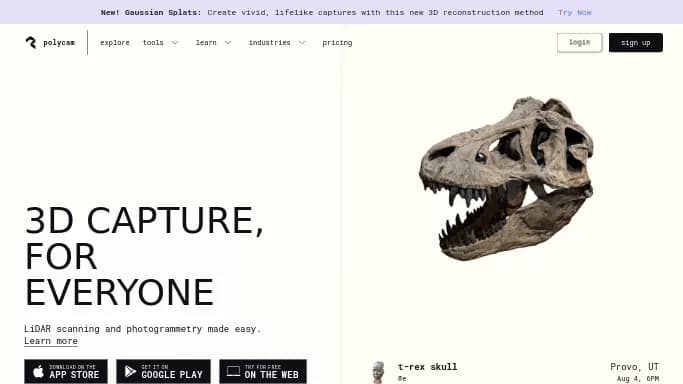The width and height of the screenshot is (683, 384).
Task: Click the Polycam logo icon
Action: pos(31,42)
